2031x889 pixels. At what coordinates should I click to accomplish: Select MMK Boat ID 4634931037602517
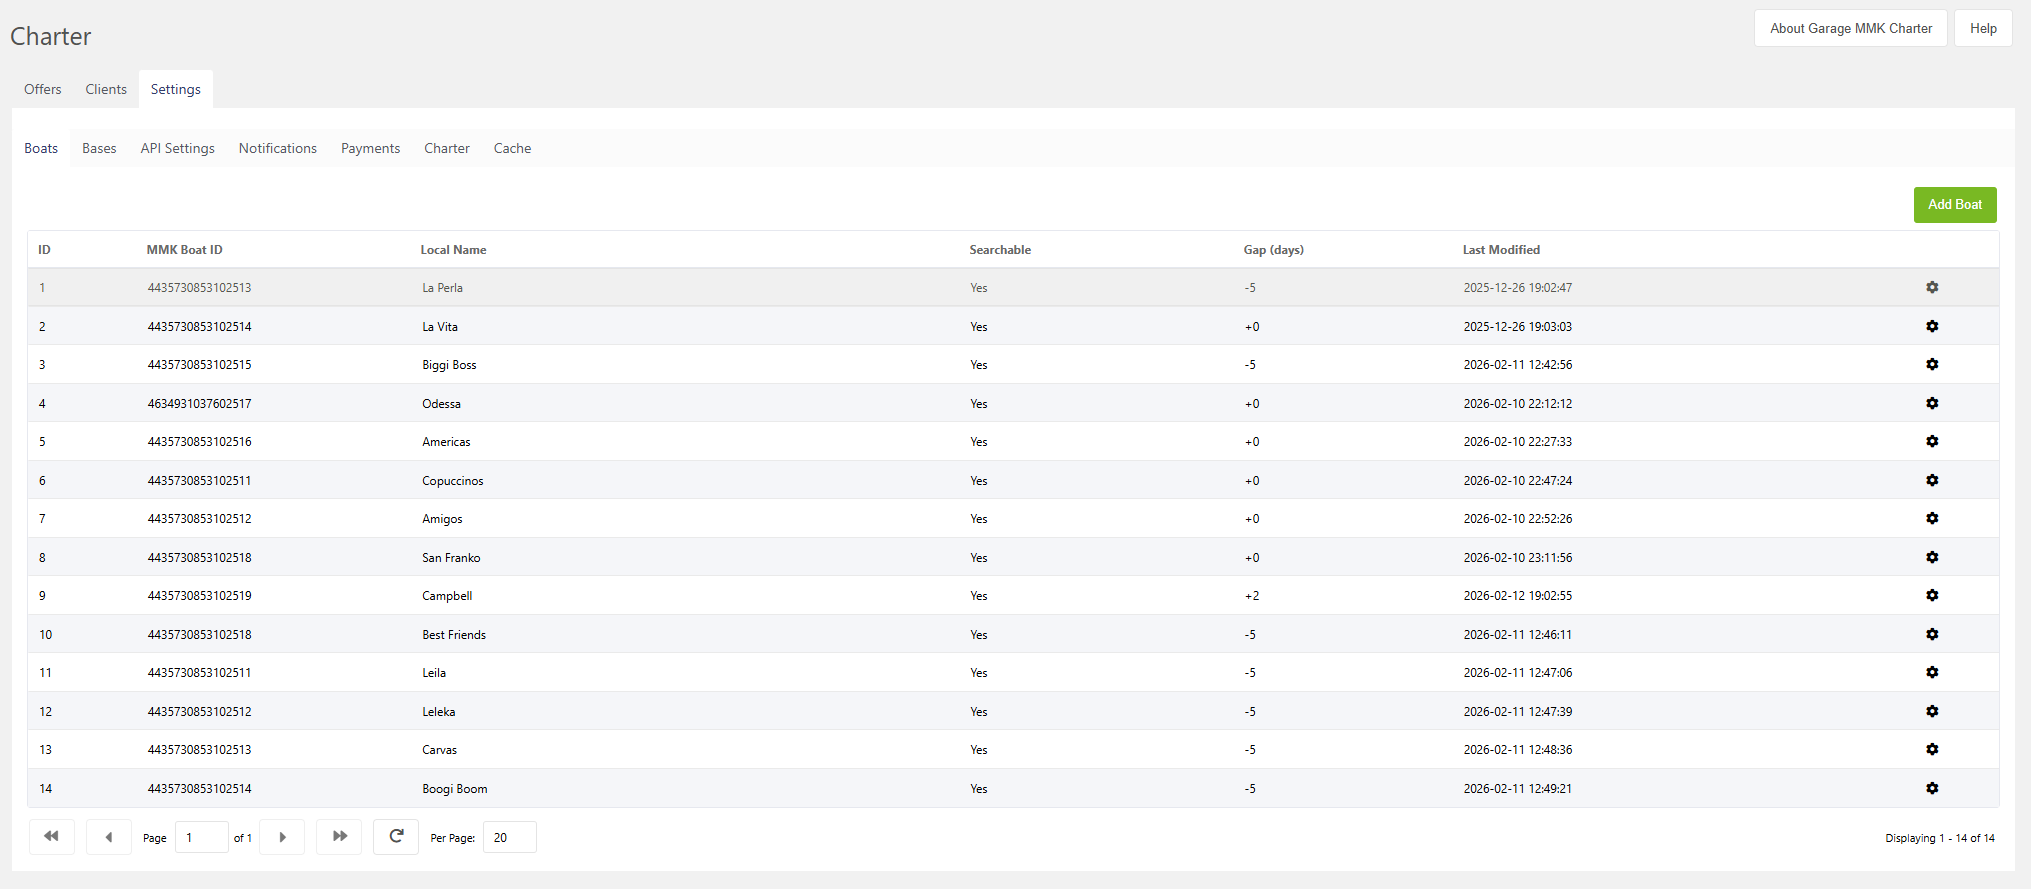(x=200, y=404)
